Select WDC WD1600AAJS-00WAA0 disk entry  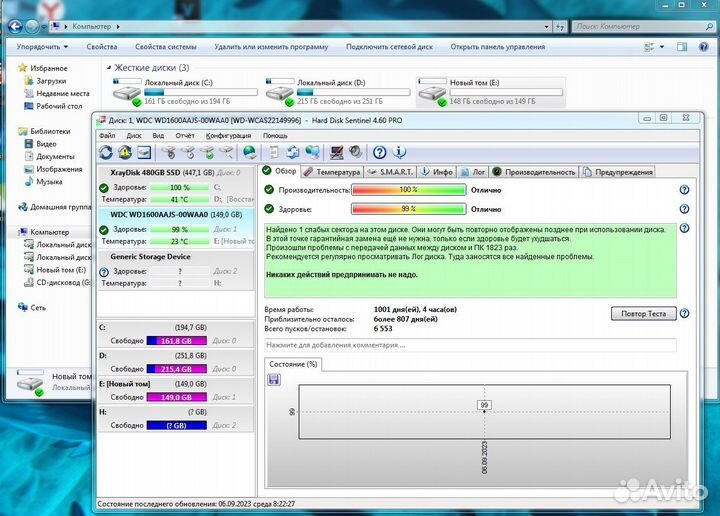tap(176, 228)
